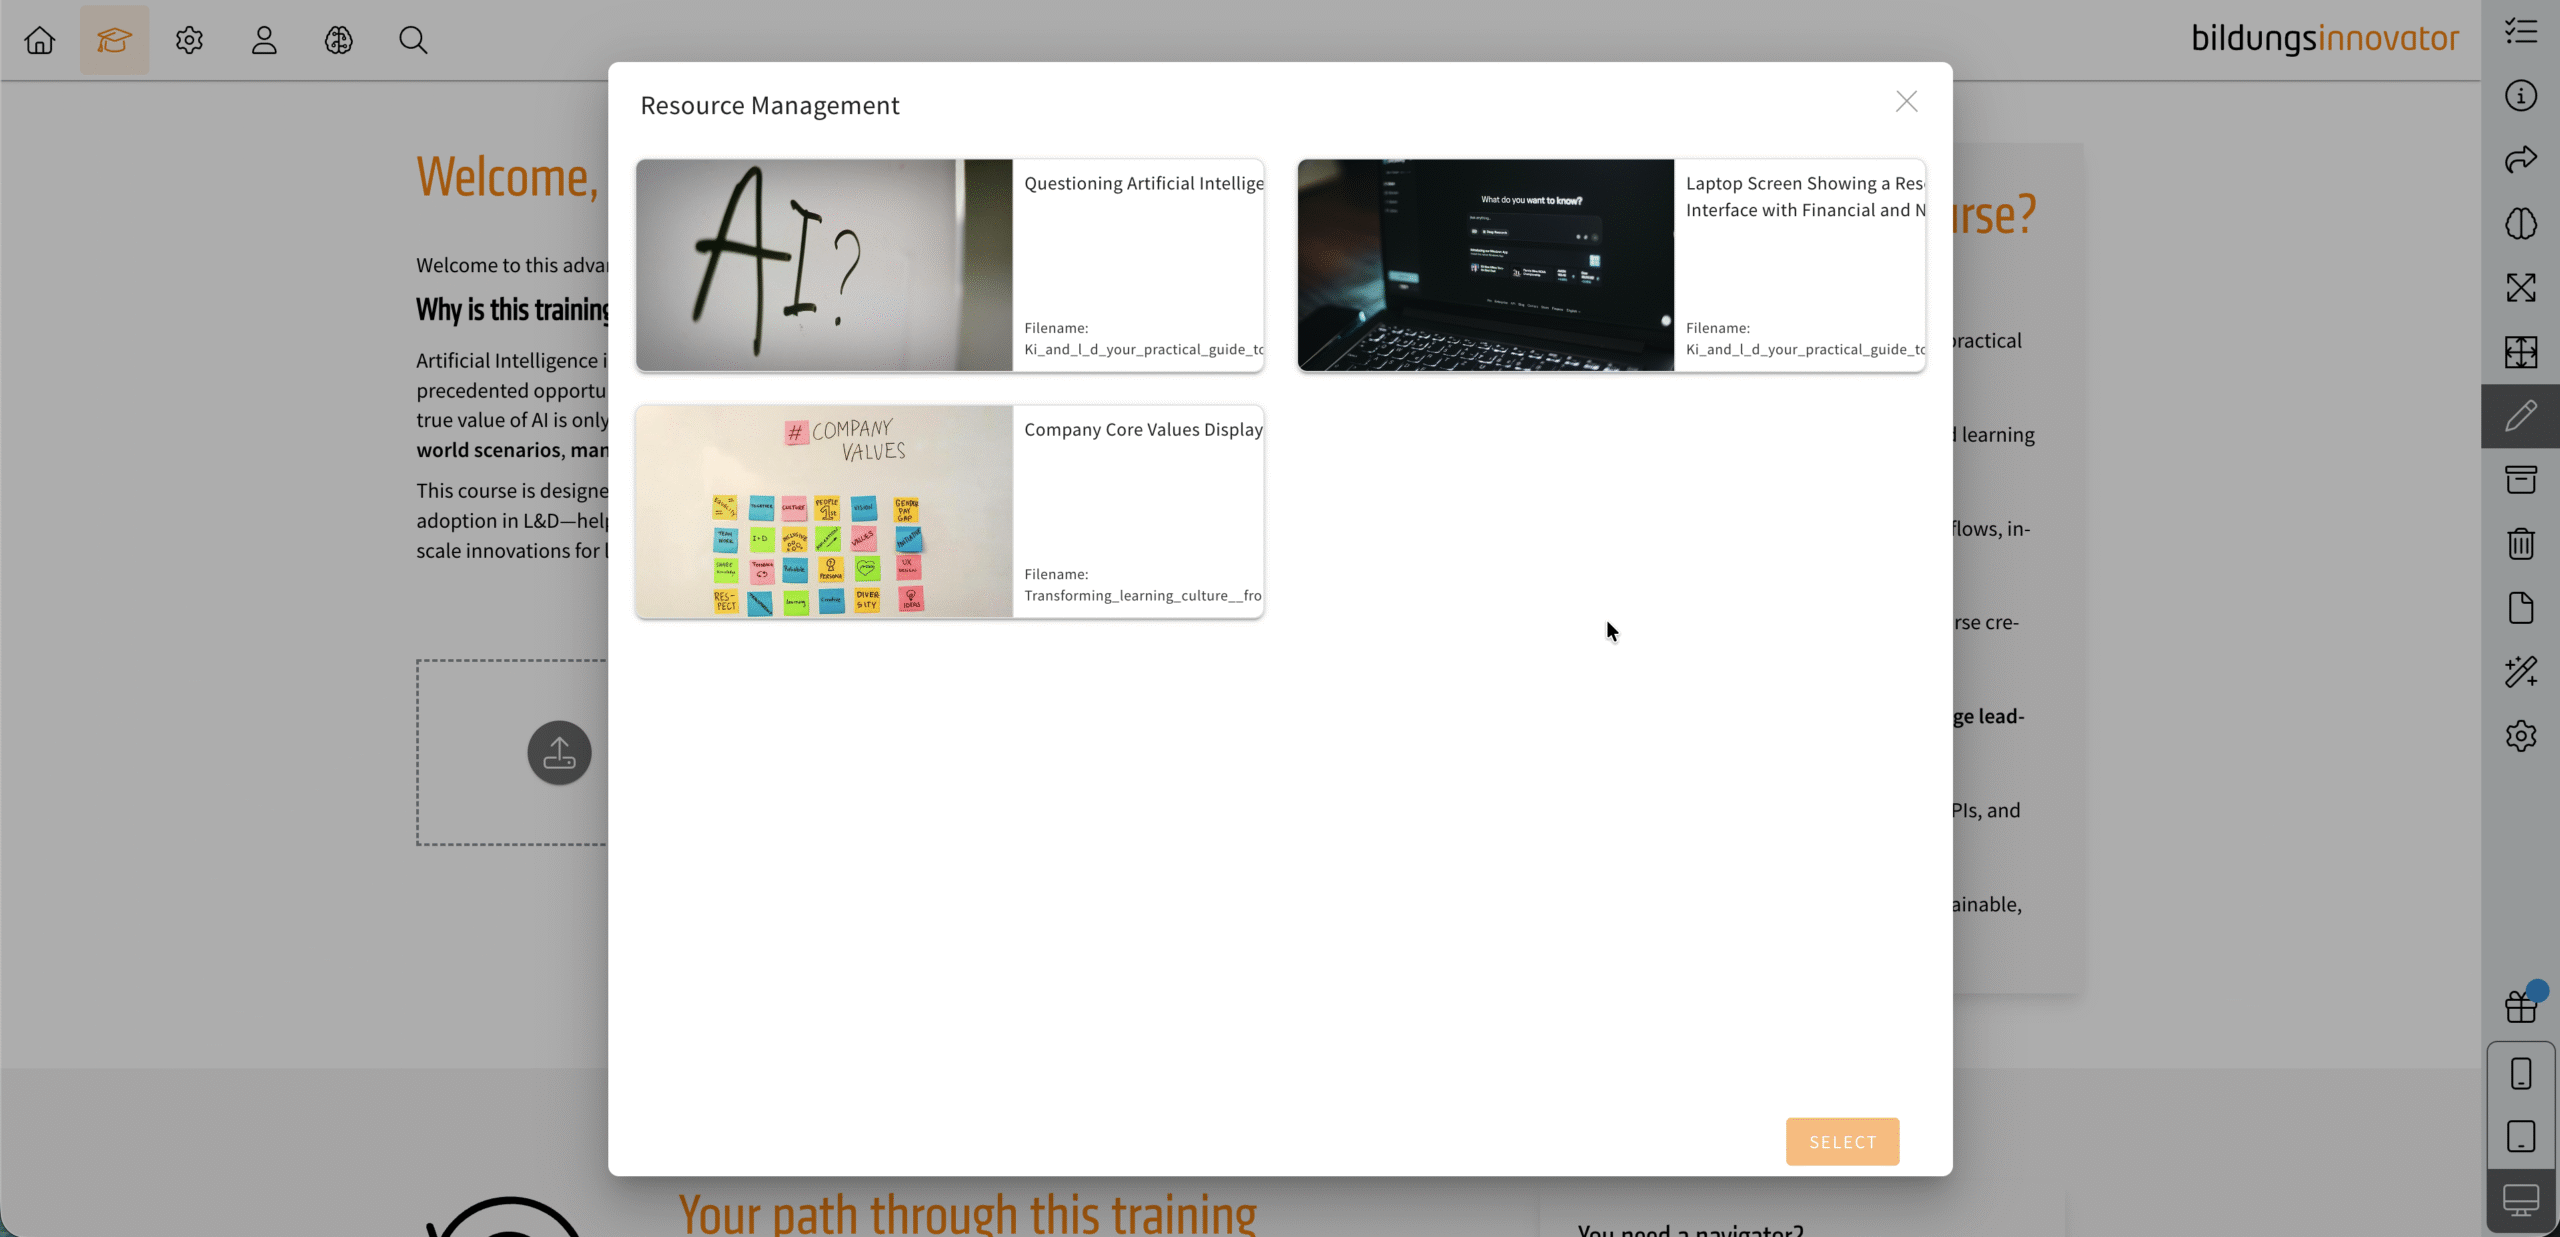Click the magic wand icon in sidebar

[x=2520, y=672]
